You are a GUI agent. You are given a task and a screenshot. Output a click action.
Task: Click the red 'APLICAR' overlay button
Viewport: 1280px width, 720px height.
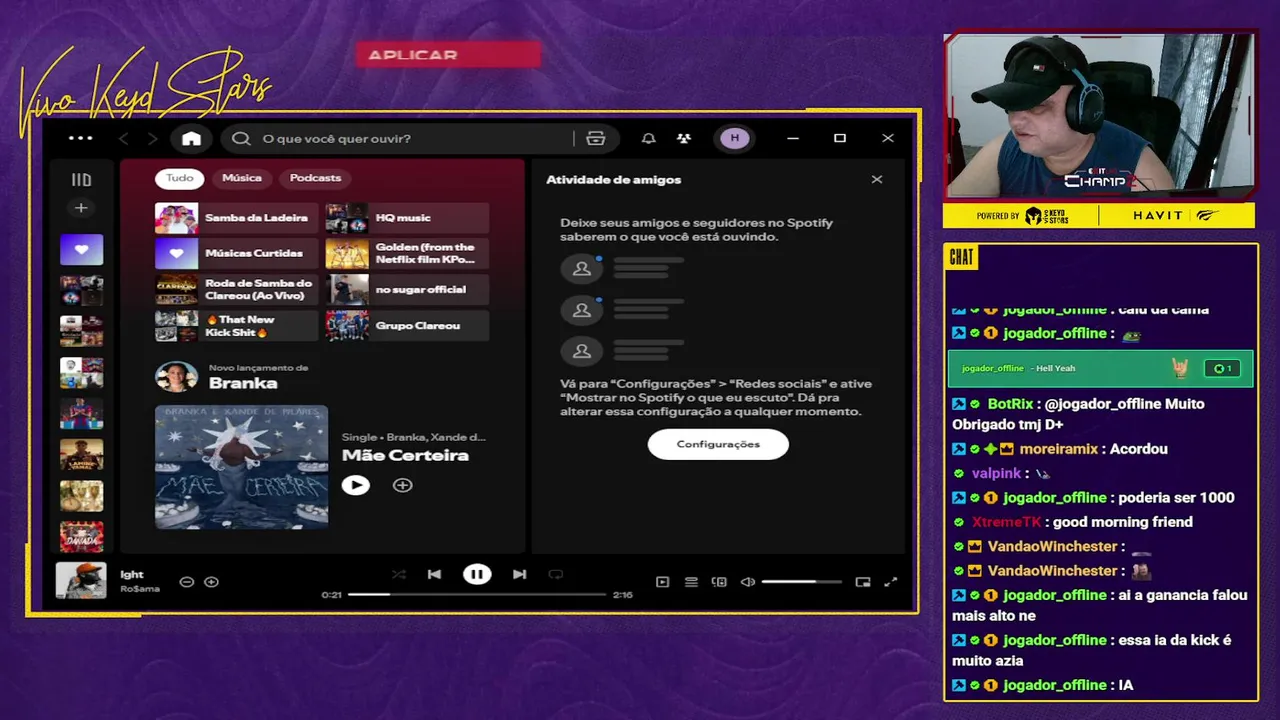[x=448, y=55]
